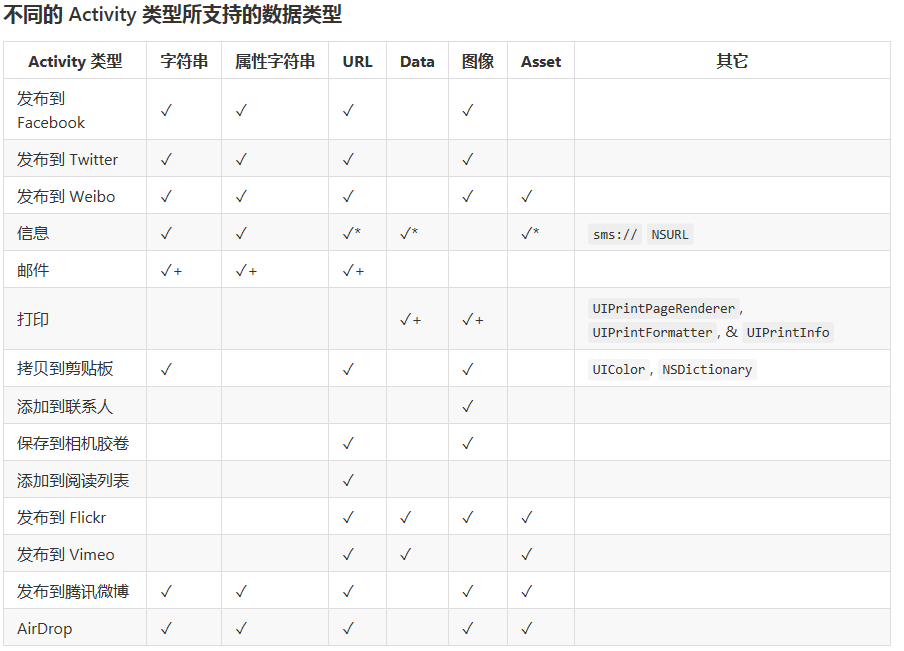This screenshot has width=904, height=651.
Task: Click the NSDictionary code snippet
Action: coord(707,369)
